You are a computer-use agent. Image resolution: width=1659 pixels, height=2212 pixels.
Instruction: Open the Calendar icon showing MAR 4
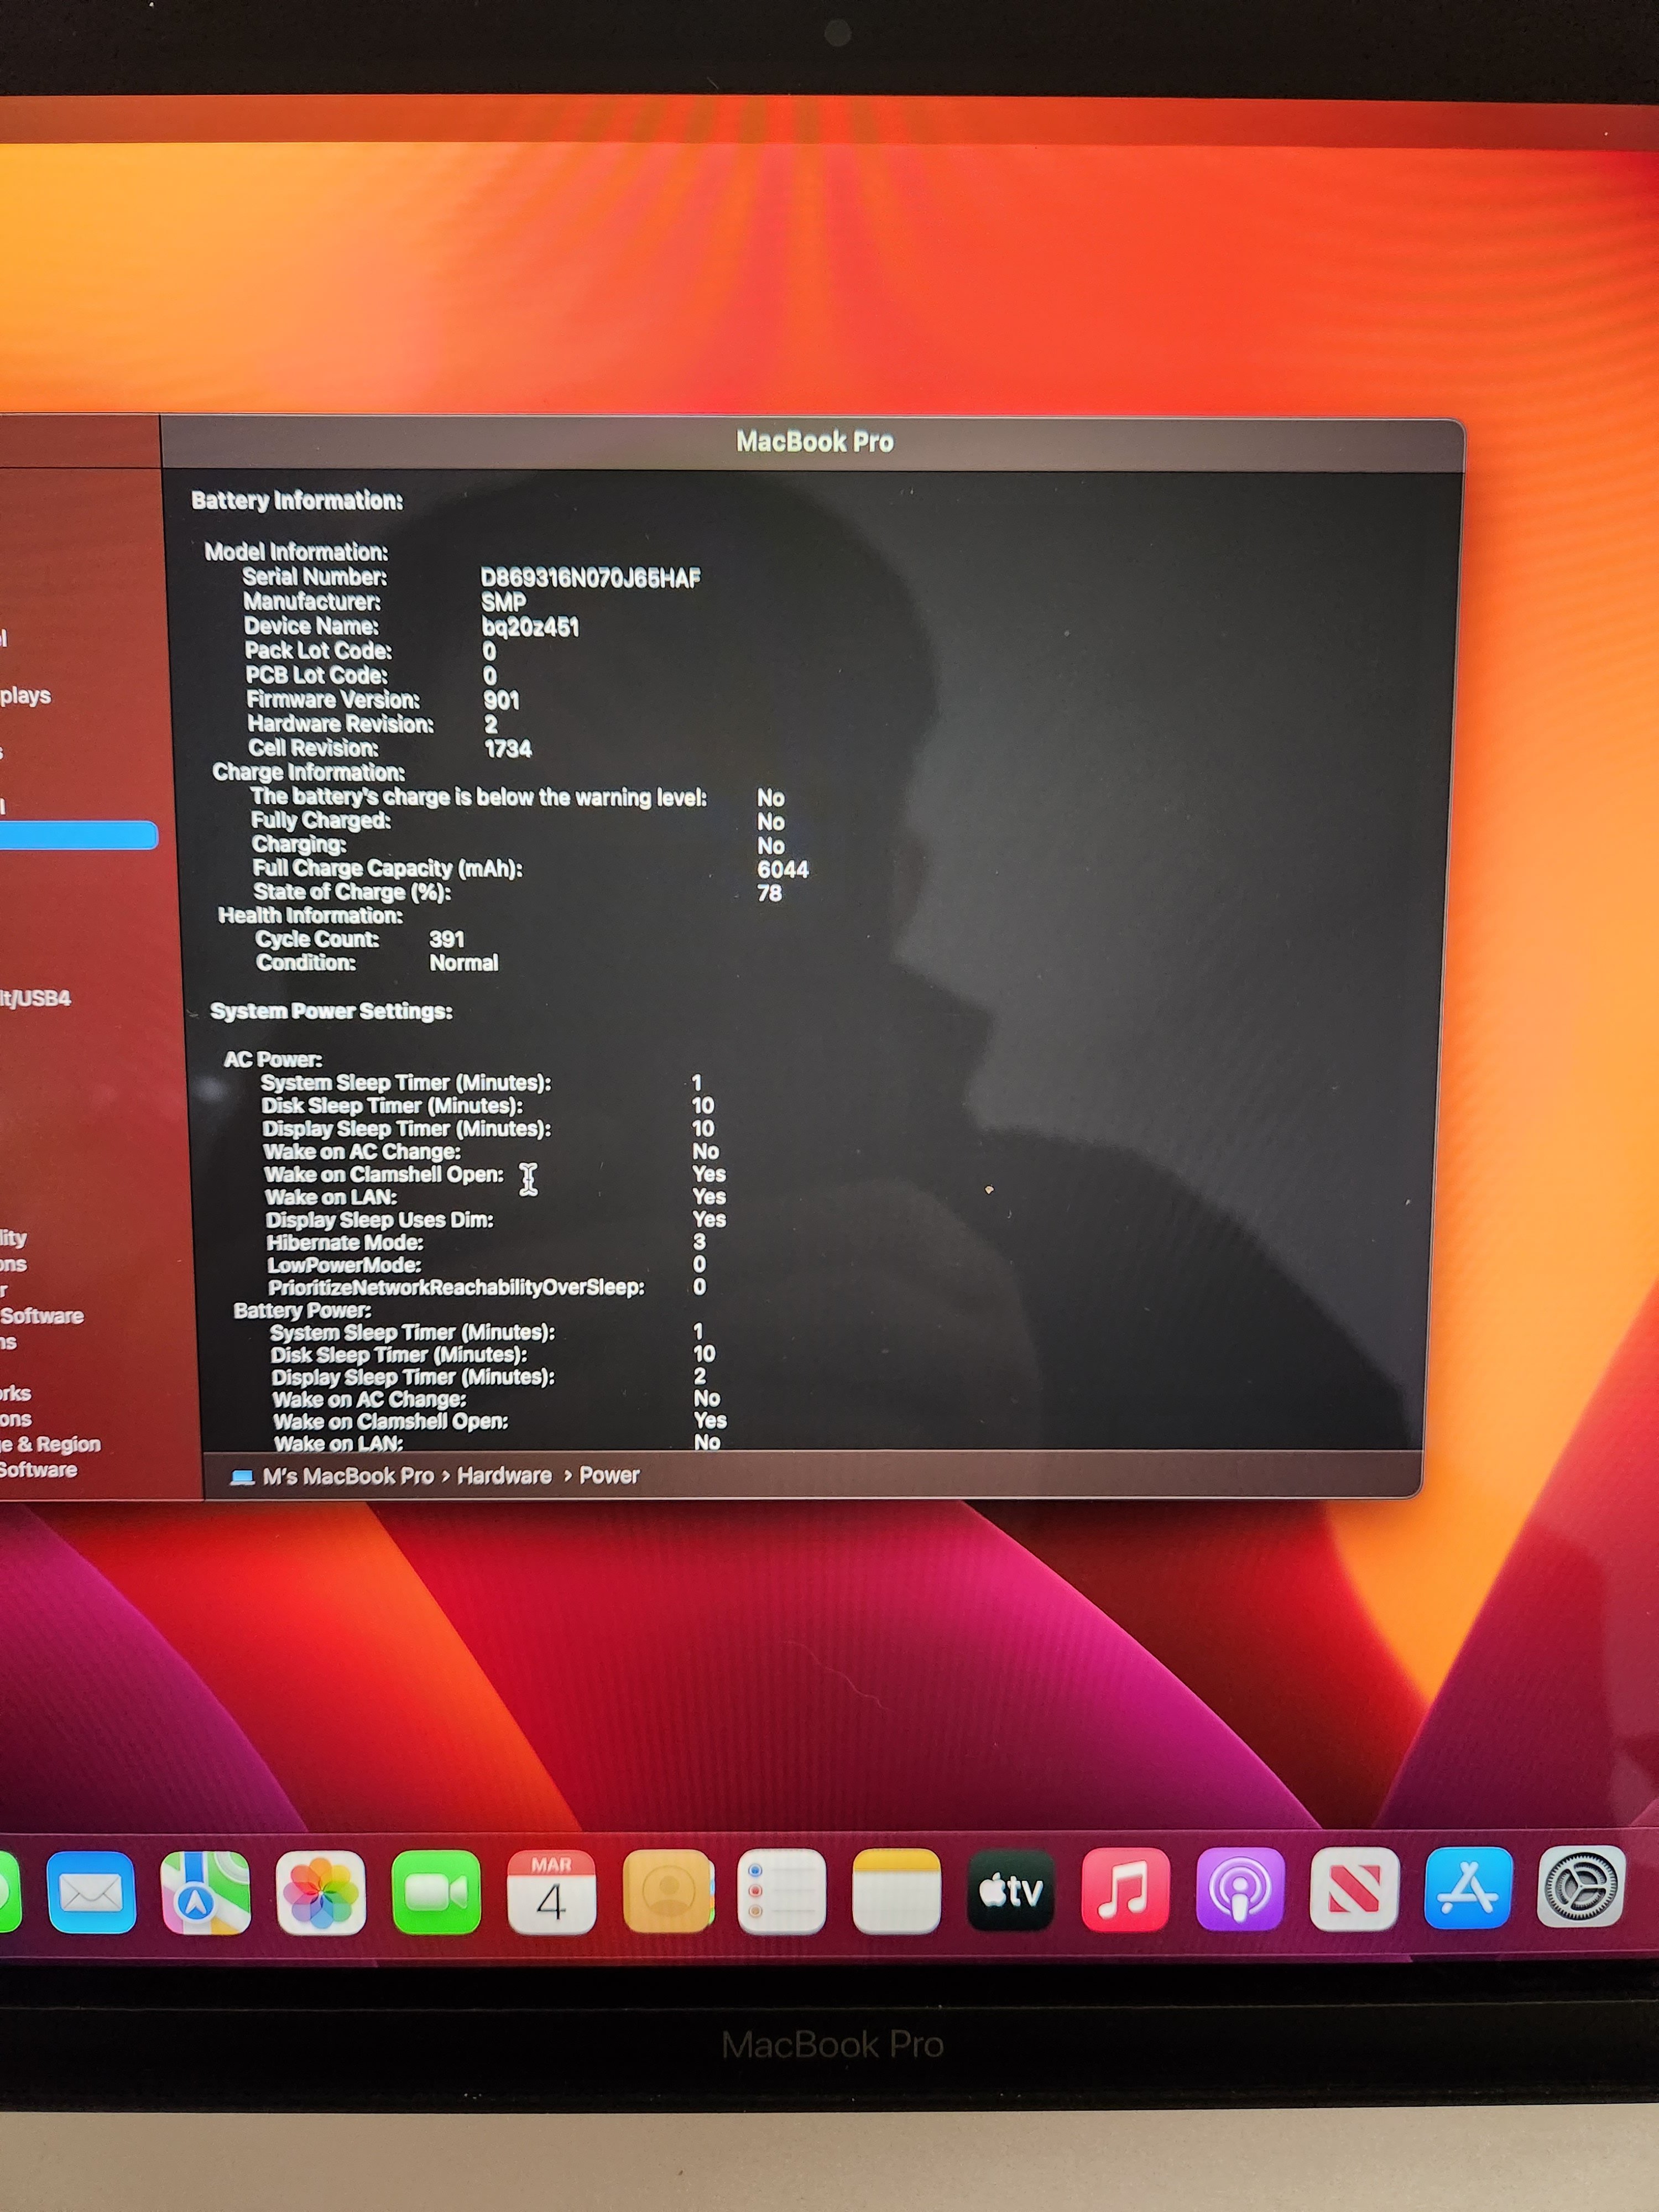click(551, 1892)
